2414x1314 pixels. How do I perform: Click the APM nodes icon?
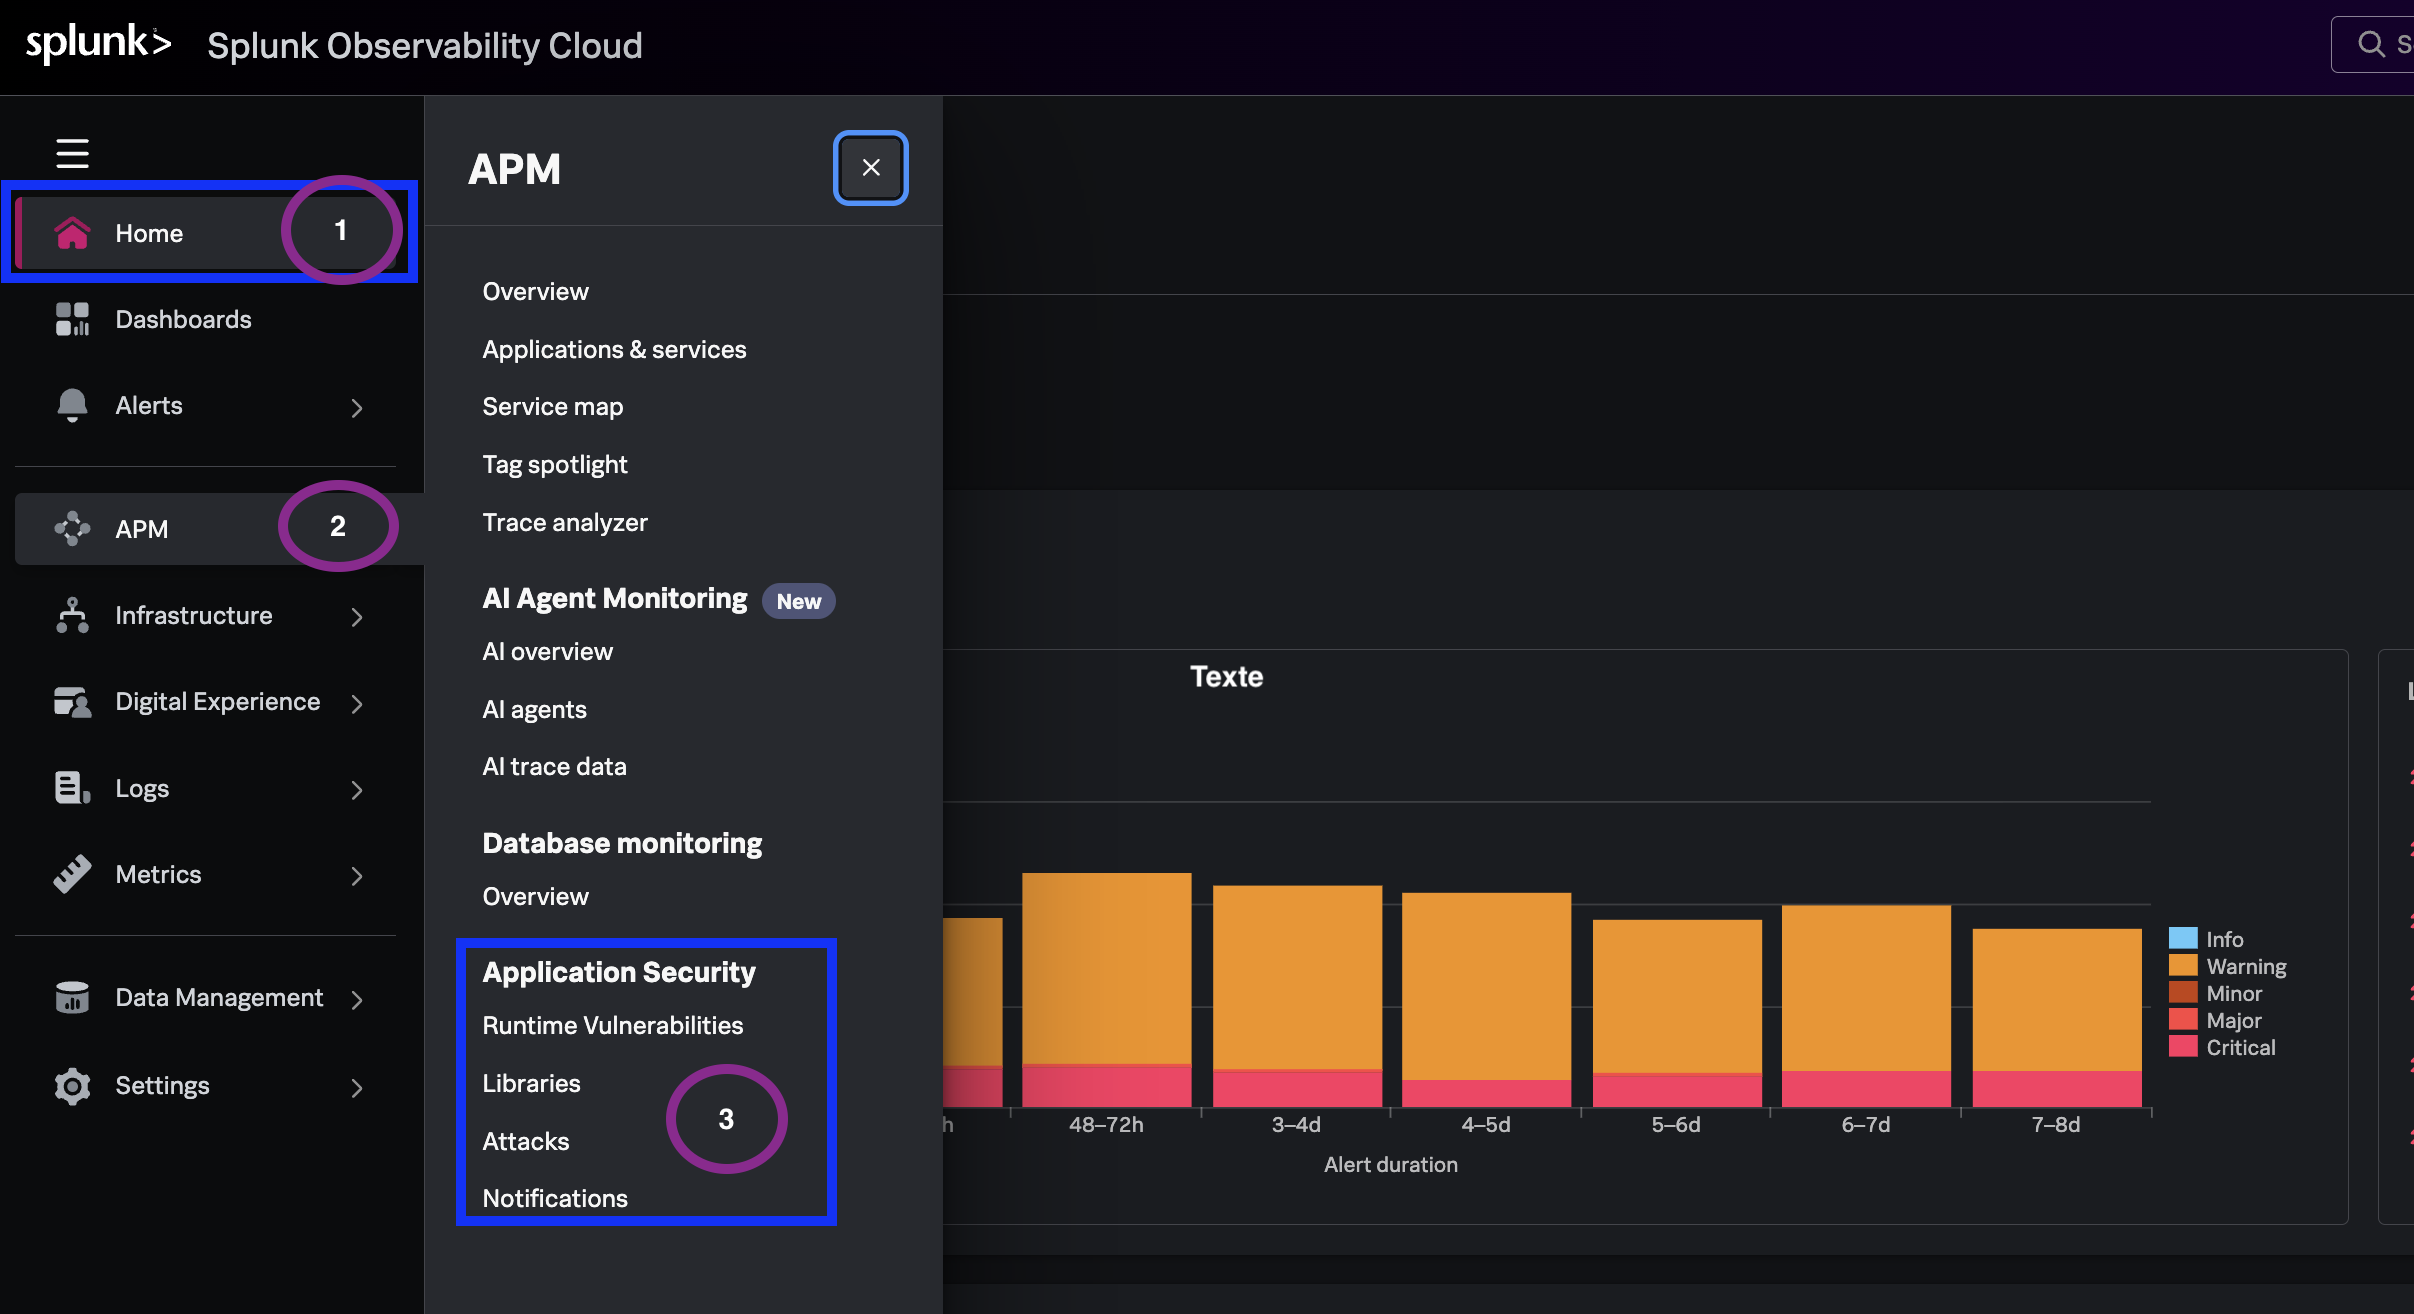pyautogui.click(x=72, y=529)
